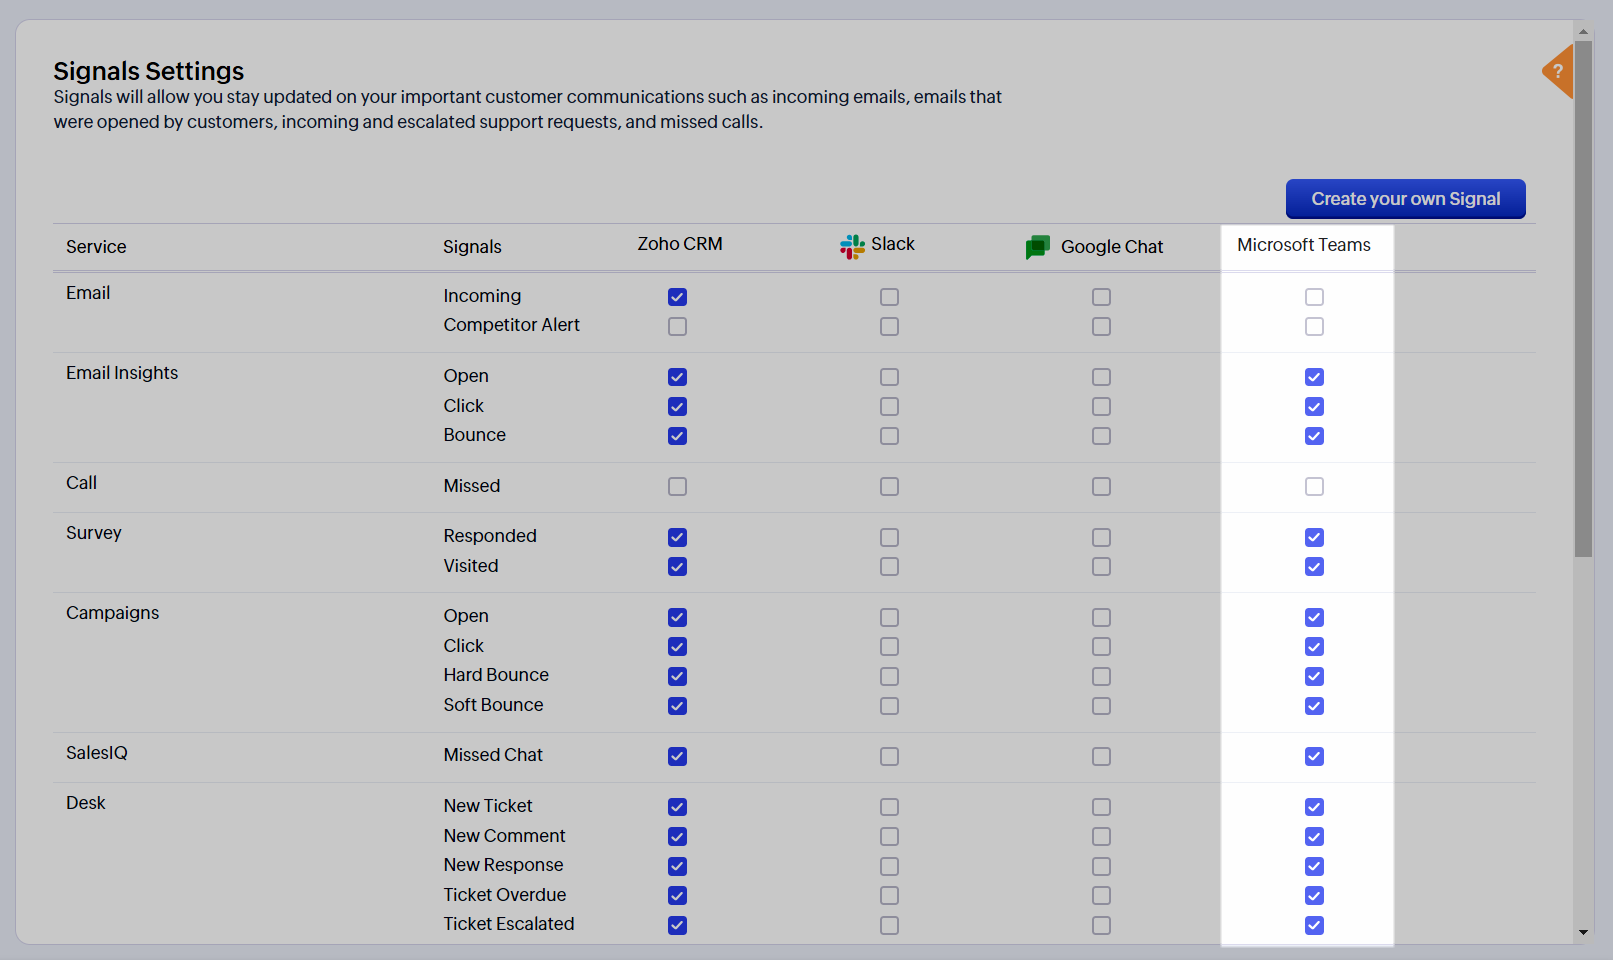Click the scrollbar up arrow
Viewport: 1613px width, 960px height.
click(1583, 32)
